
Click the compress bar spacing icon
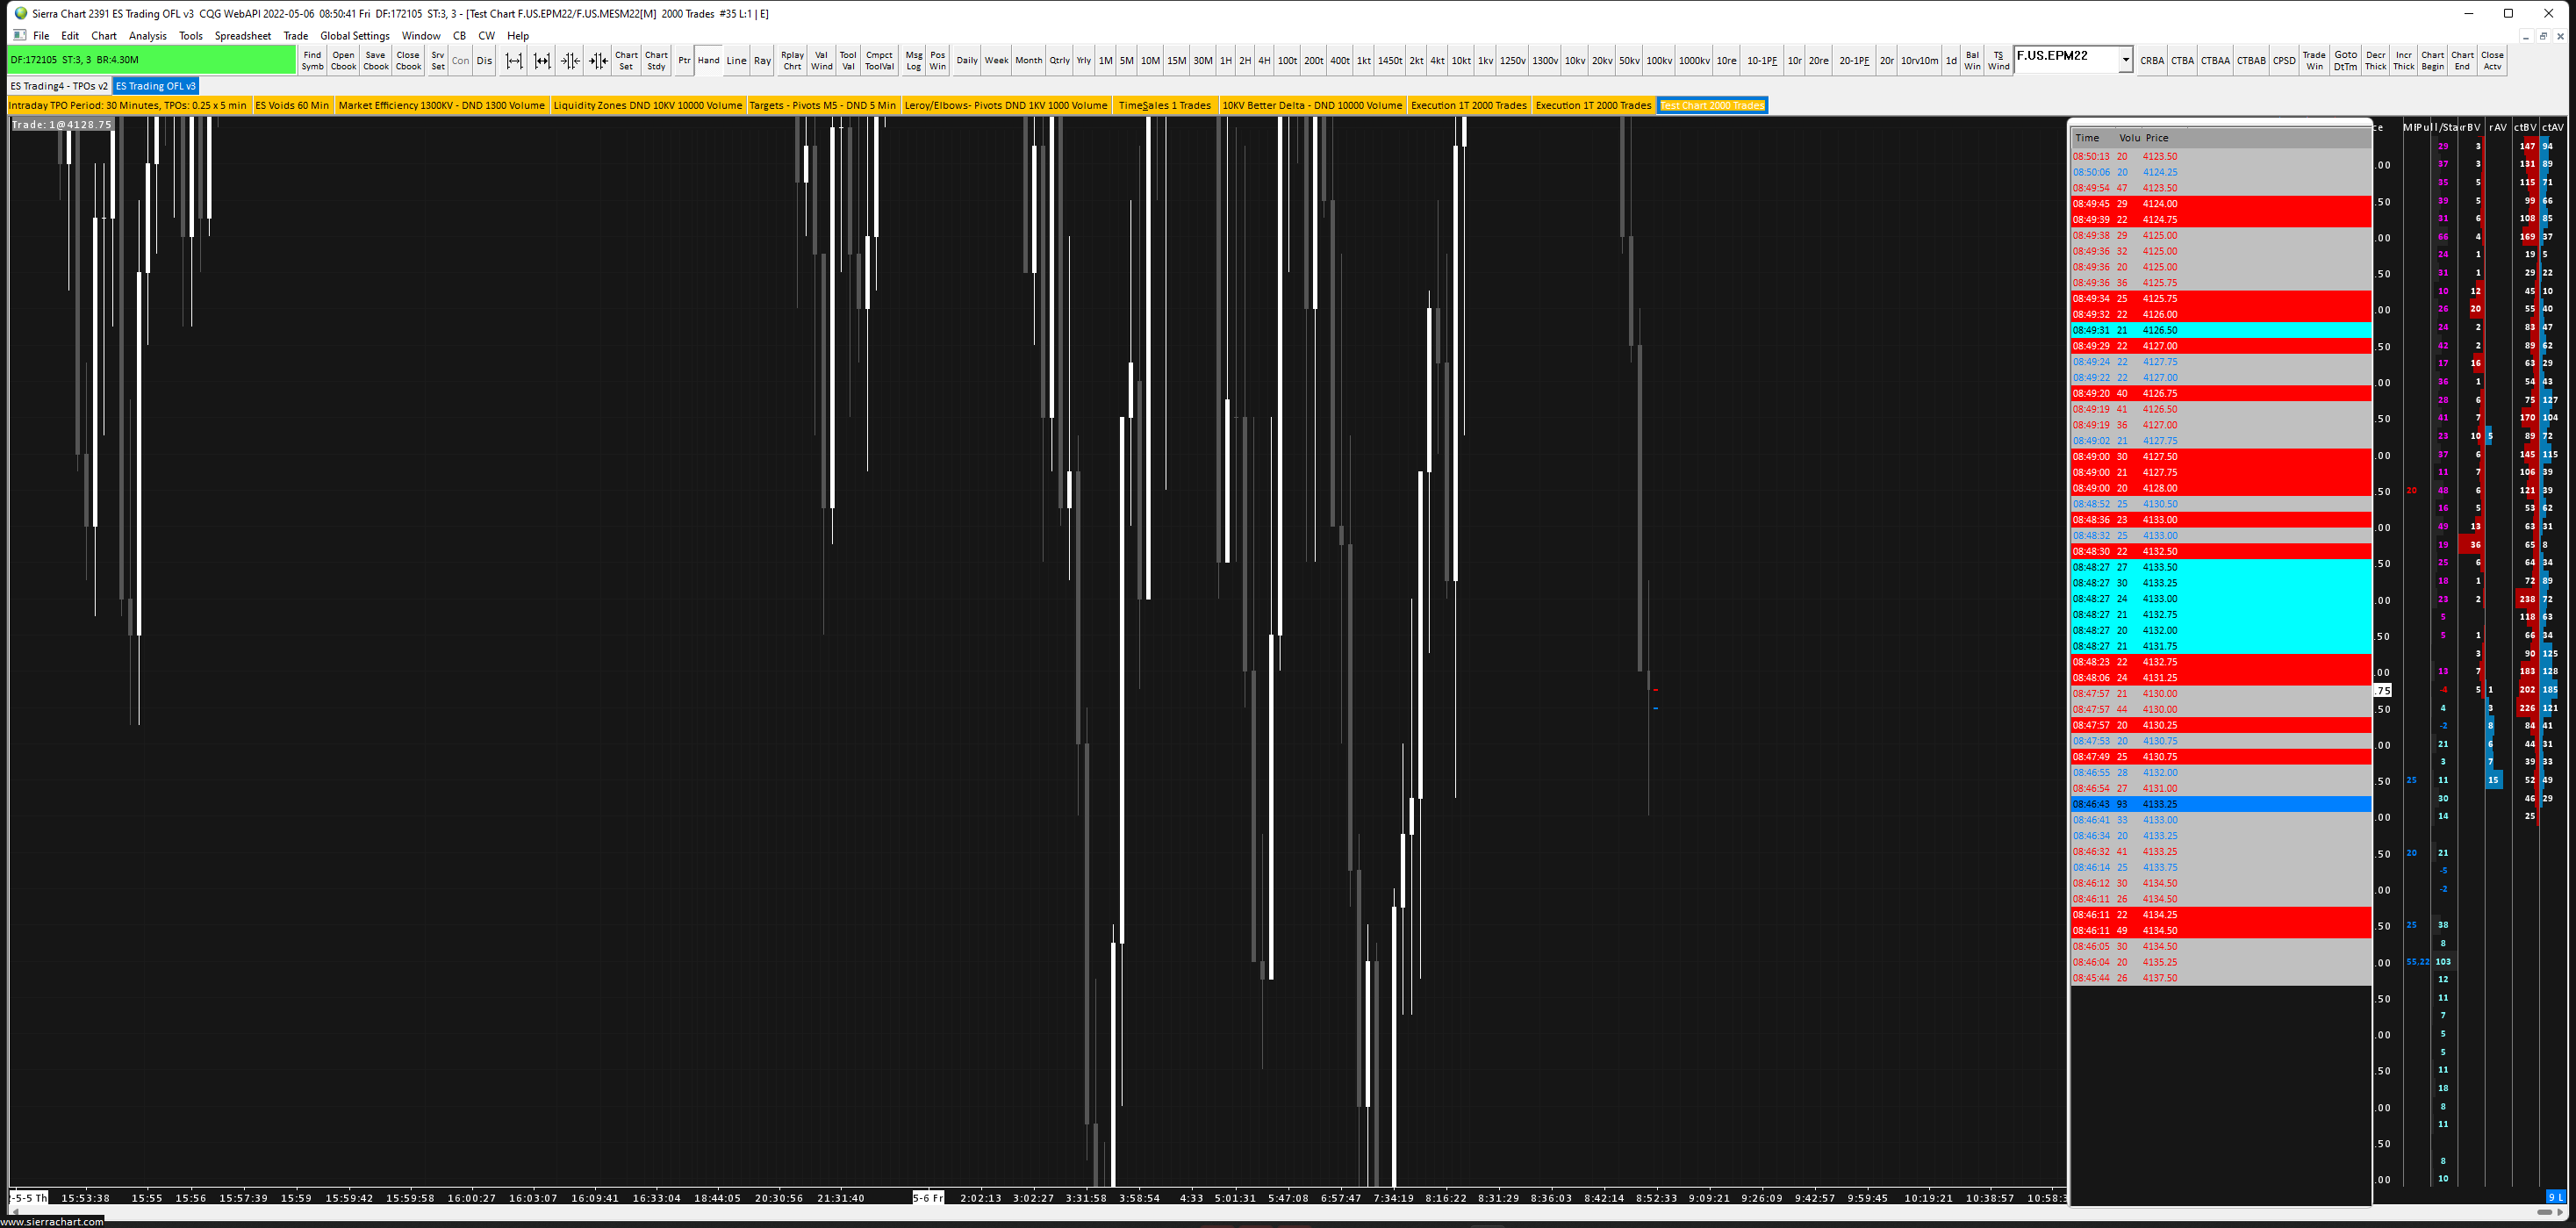[570, 61]
